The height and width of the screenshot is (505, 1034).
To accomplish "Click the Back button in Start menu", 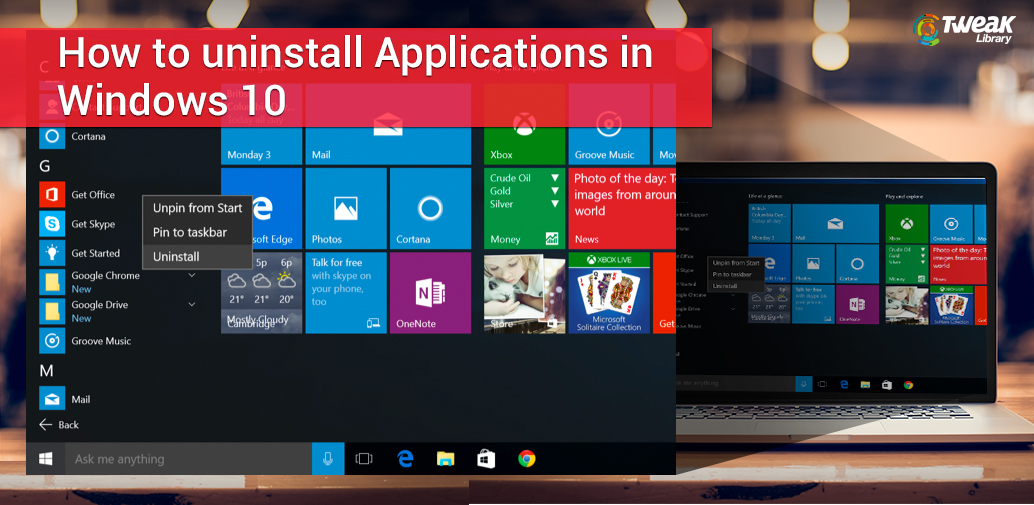I will click(x=59, y=425).
